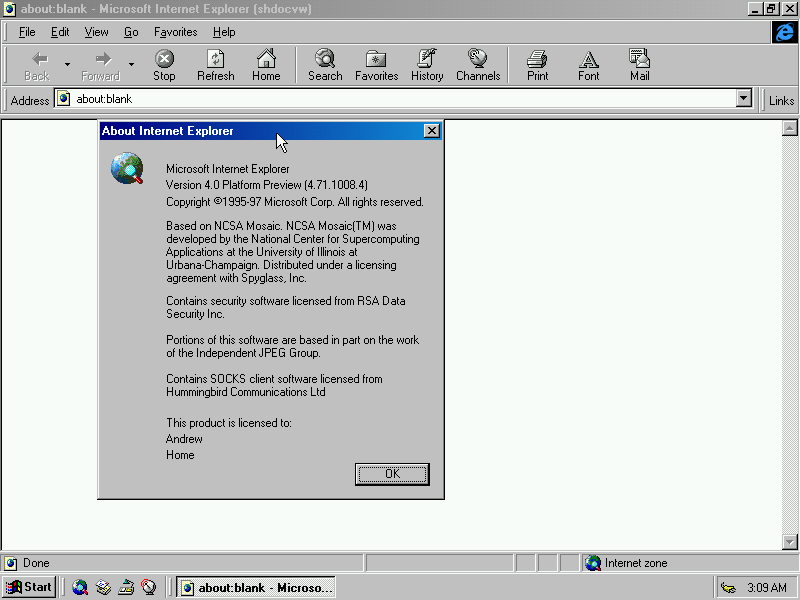Expand the Back button history arrow
800x600 pixels.
(x=67, y=65)
